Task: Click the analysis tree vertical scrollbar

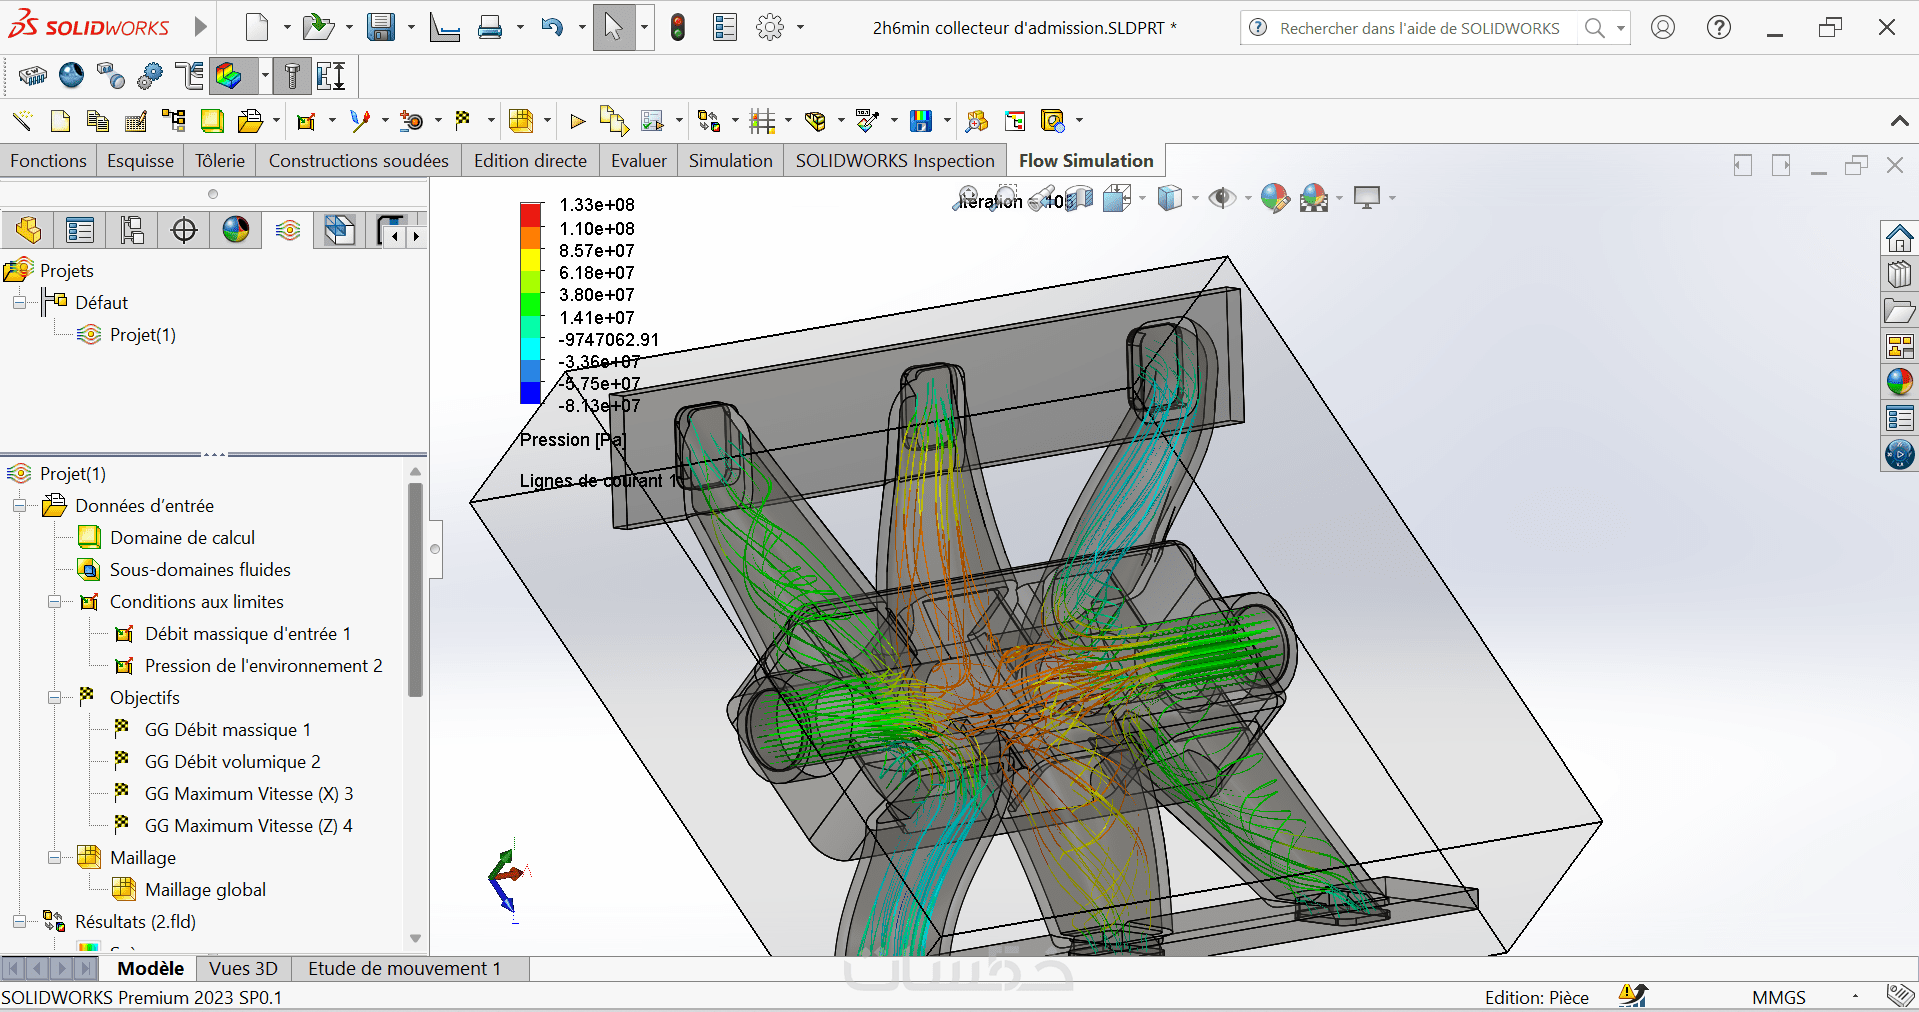Action: tap(415, 589)
